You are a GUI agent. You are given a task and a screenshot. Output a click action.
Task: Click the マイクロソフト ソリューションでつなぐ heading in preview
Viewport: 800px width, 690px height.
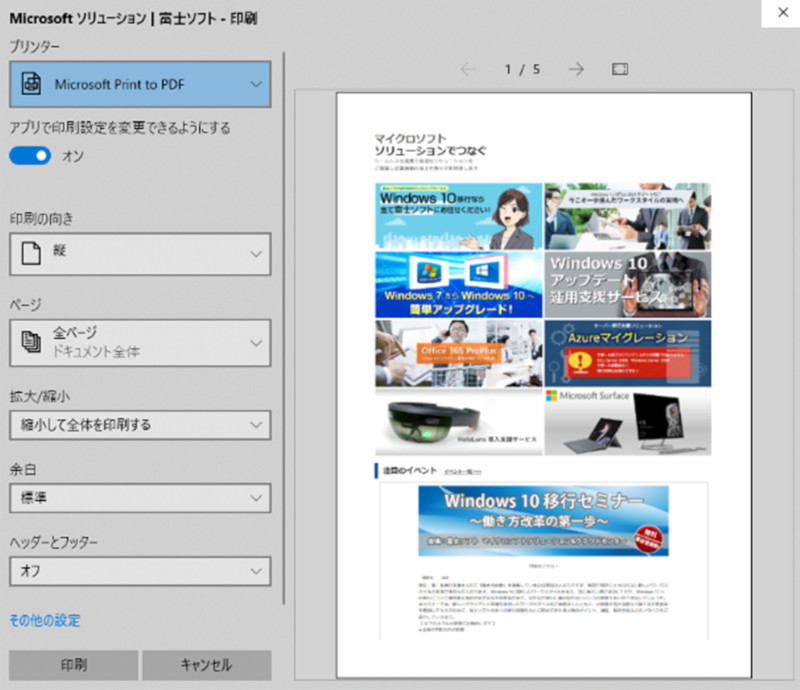pyautogui.click(x=431, y=144)
